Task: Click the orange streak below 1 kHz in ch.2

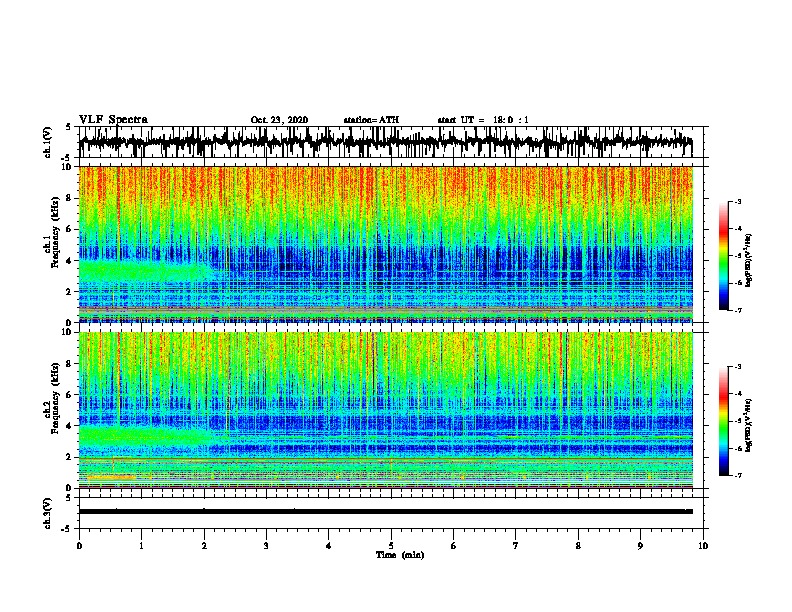Action: tap(111, 477)
